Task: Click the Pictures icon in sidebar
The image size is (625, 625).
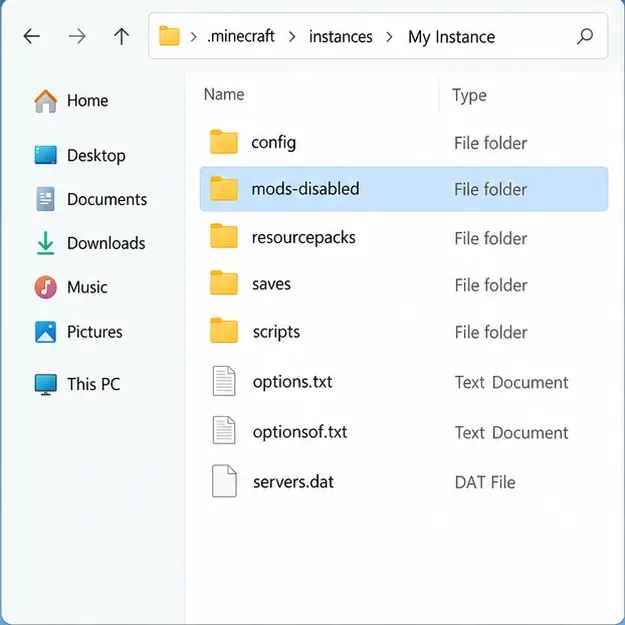Action: pyautogui.click(x=45, y=332)
